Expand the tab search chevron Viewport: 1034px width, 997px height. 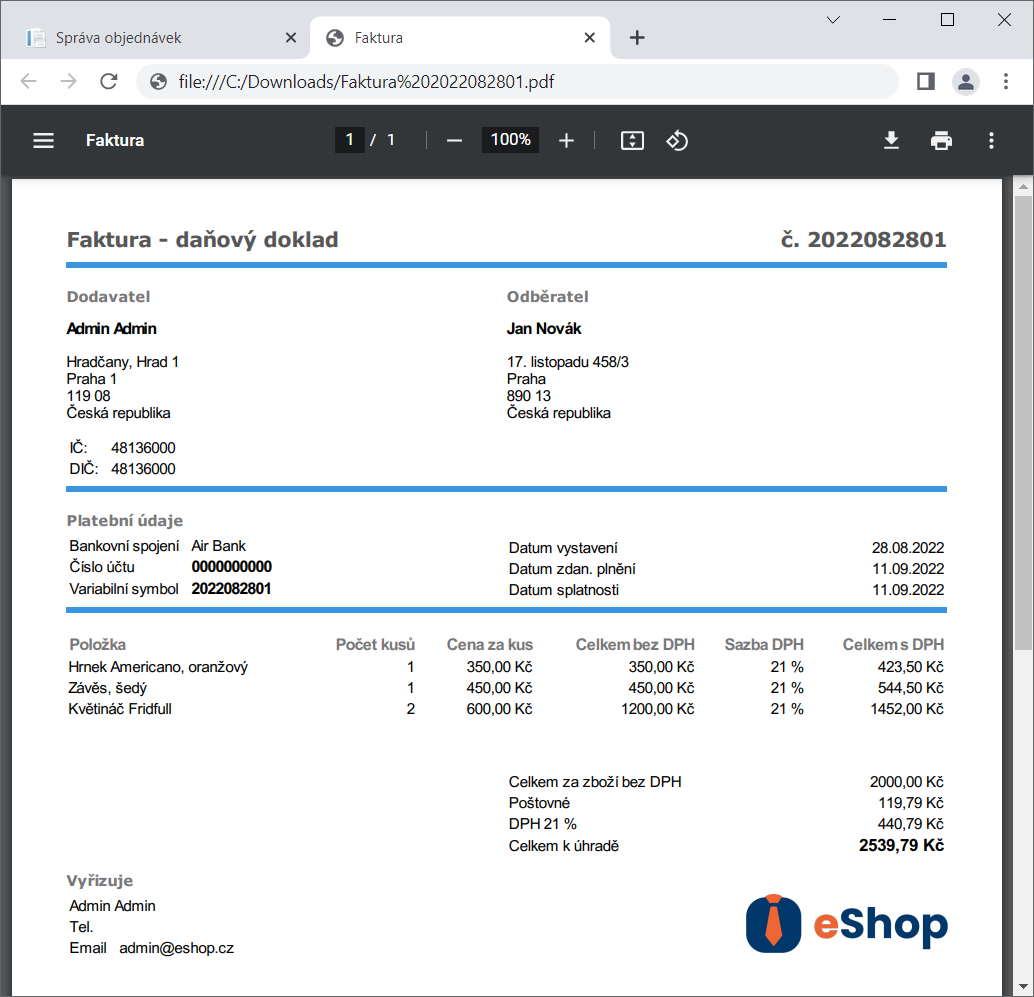833,19
